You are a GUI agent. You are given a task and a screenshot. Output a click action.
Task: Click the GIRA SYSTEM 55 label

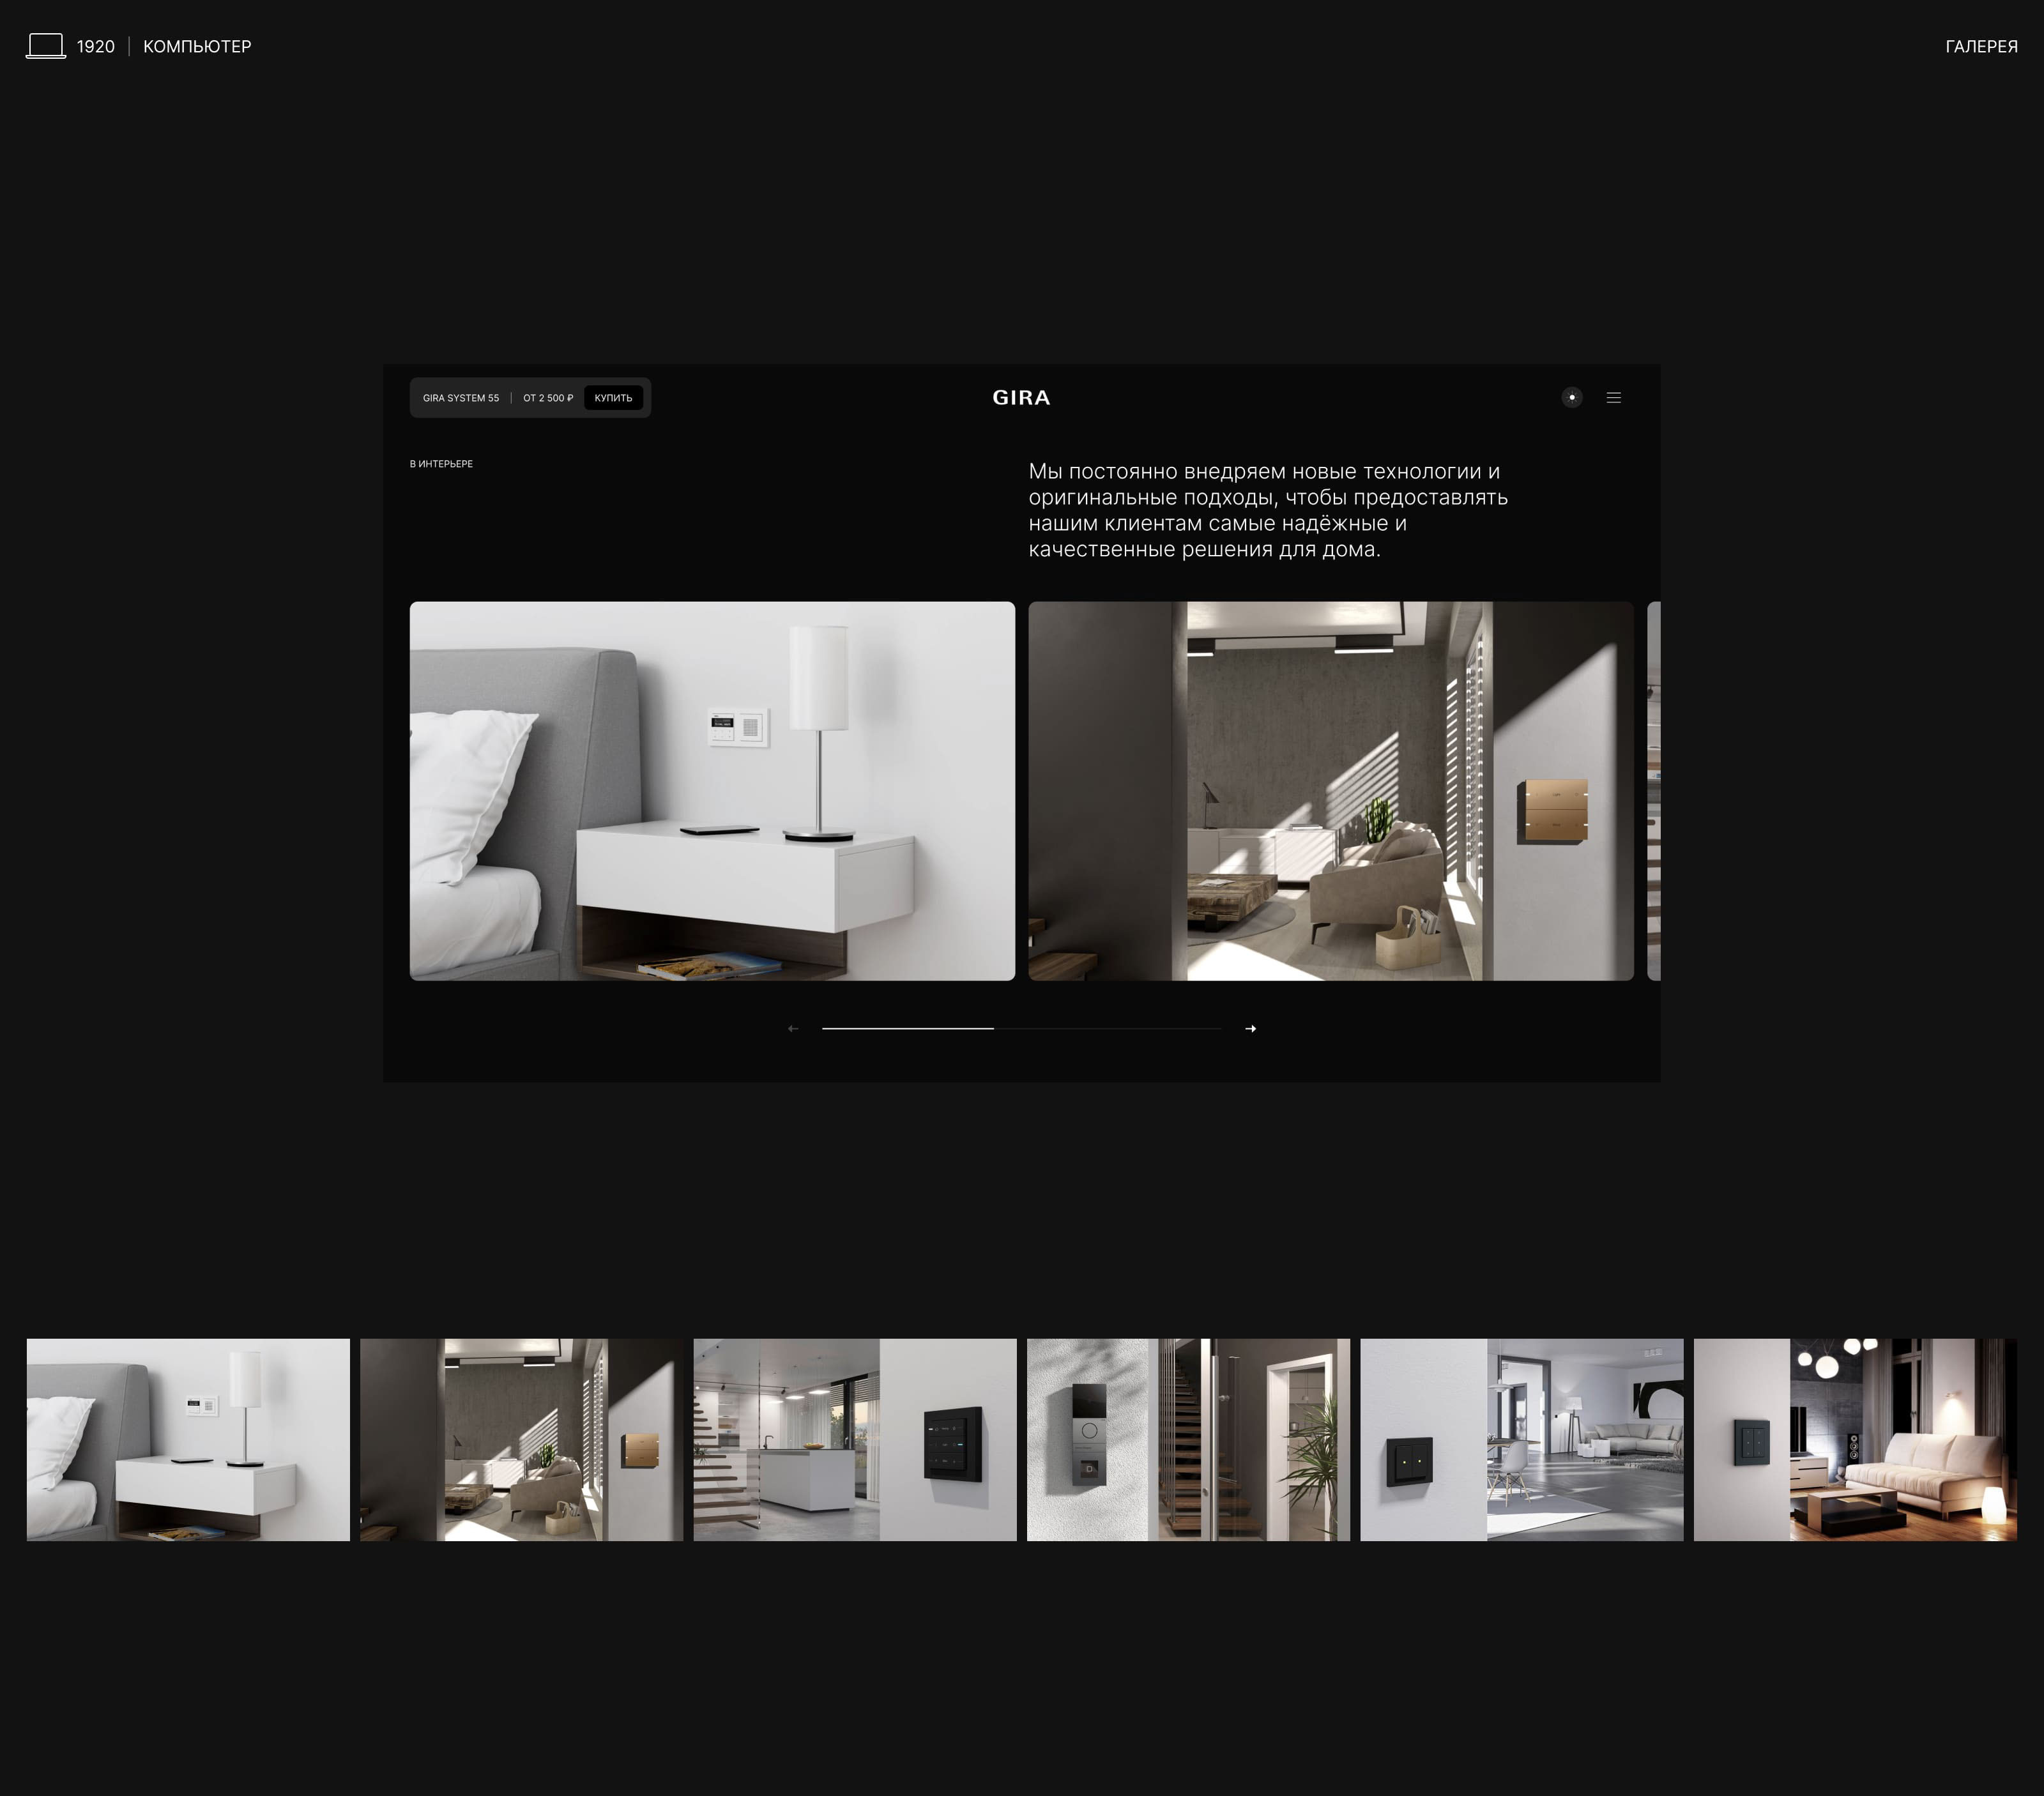coord(460,398)
